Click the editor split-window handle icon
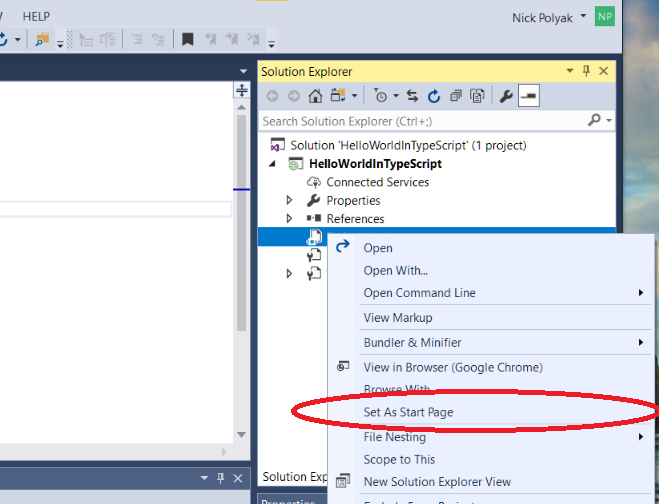This screenshot has width=659, height=504. coord(242,90)
